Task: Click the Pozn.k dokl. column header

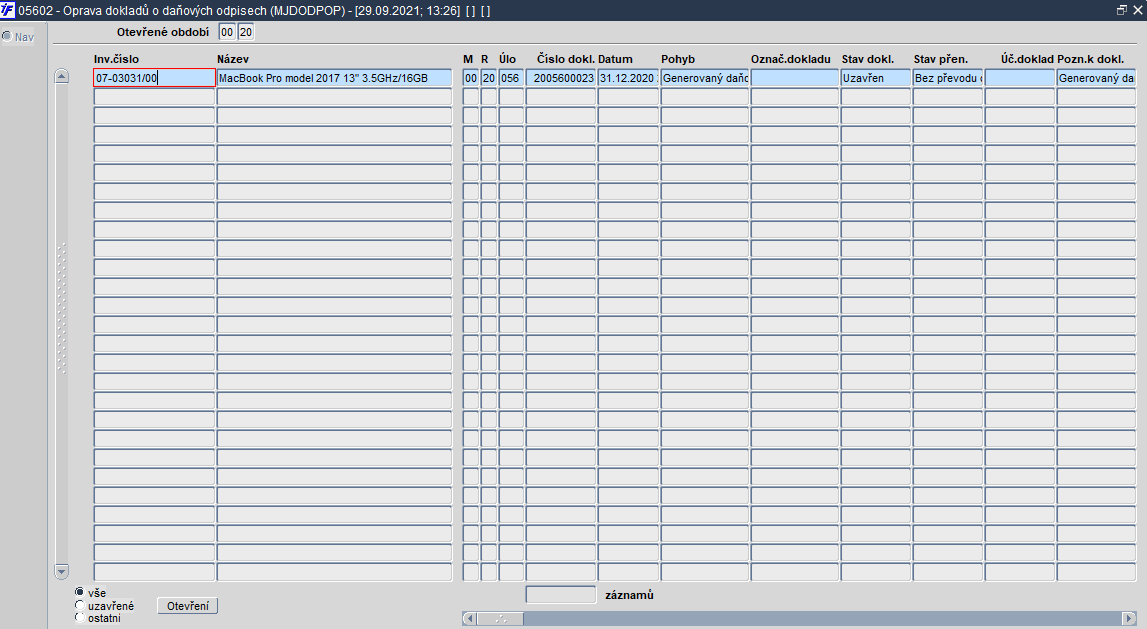Action: point(1091,59)
